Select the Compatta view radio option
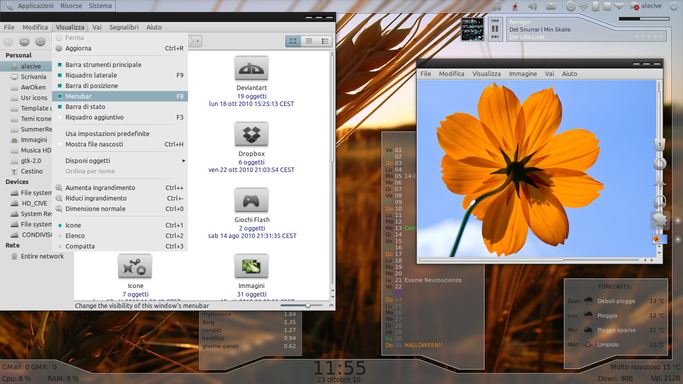This screenshot has height=384, width=683. pyautogui.click(x=120, y=246)
